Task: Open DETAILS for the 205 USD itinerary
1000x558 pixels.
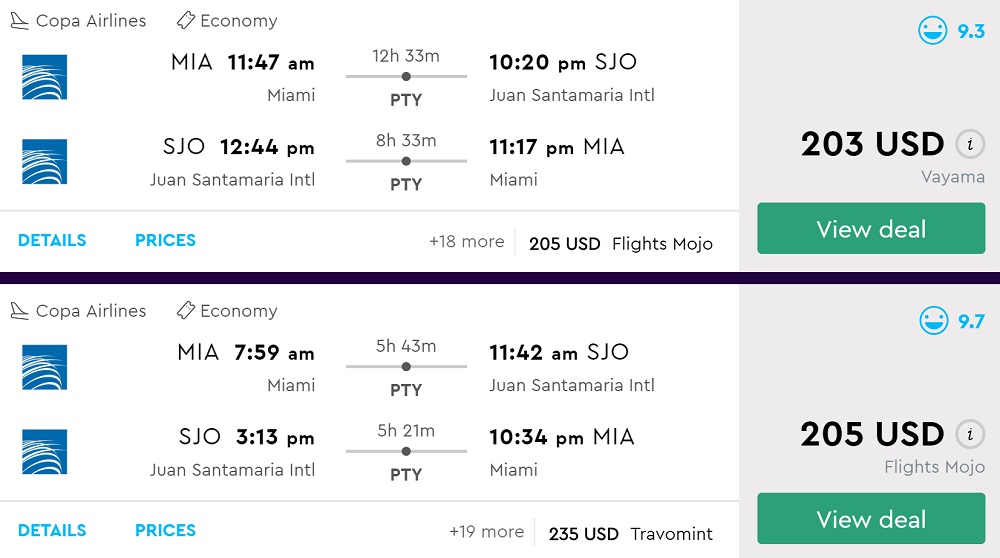Action: coord(52,530)
